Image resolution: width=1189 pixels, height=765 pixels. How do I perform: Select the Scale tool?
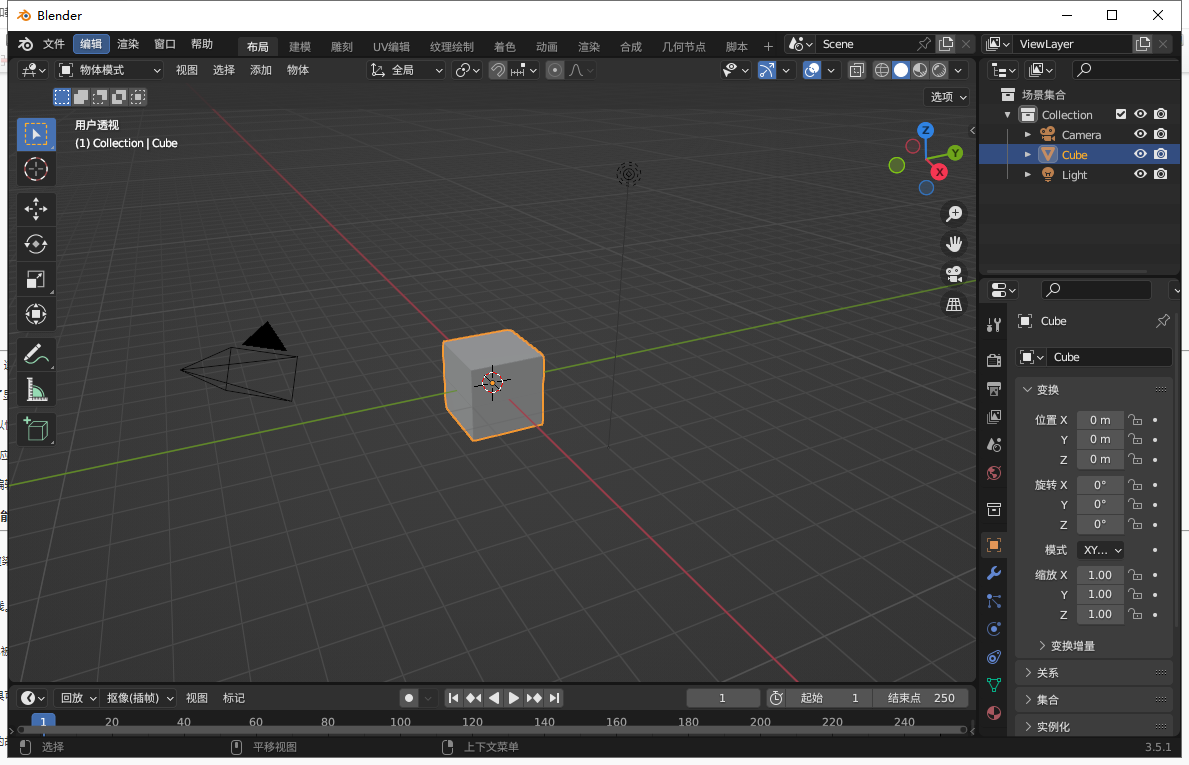click(36, 279)
